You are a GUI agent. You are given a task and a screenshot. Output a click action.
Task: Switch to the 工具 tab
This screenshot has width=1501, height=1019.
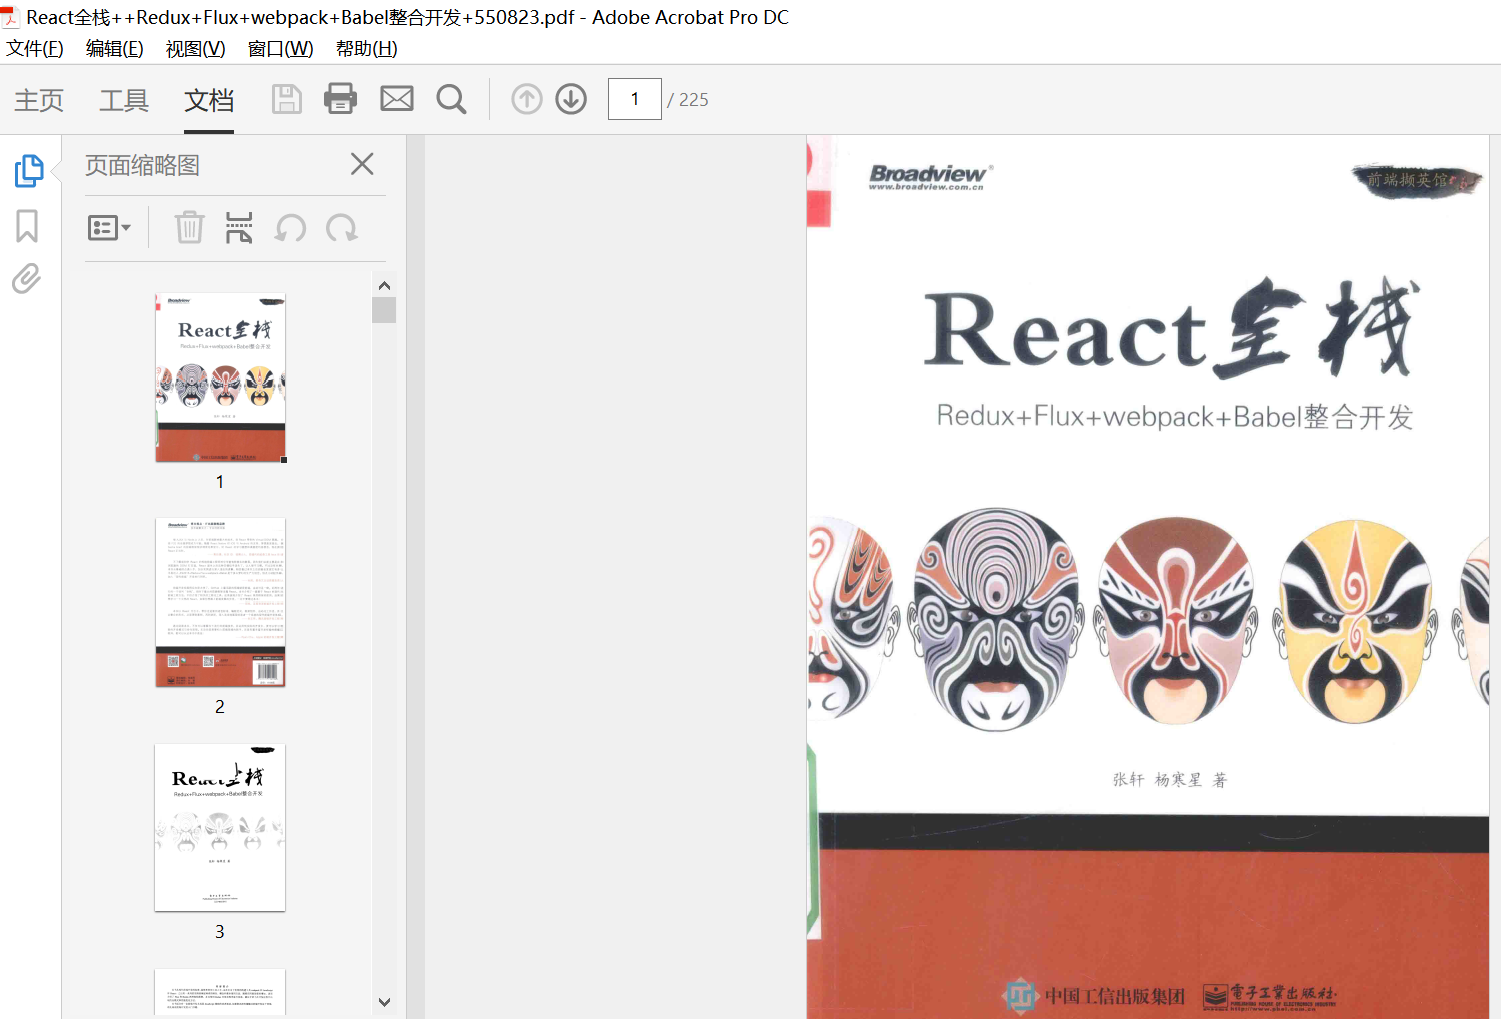[124, 100]
